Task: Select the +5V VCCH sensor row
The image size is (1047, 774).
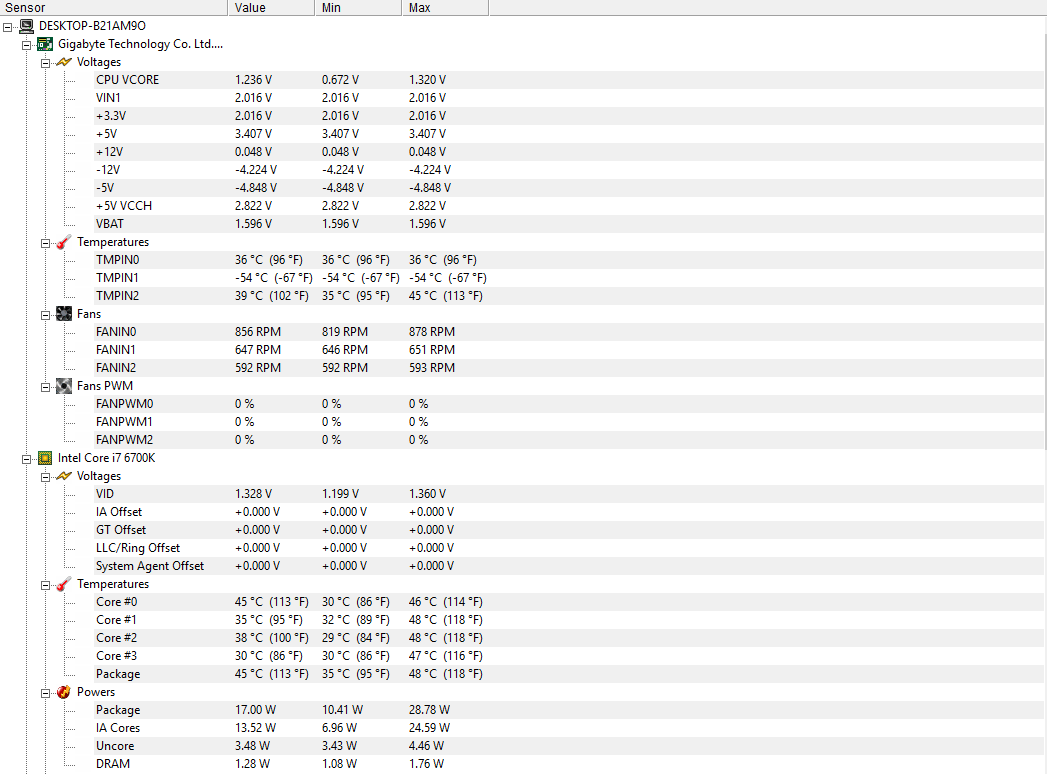Action: tap(569, 206)
